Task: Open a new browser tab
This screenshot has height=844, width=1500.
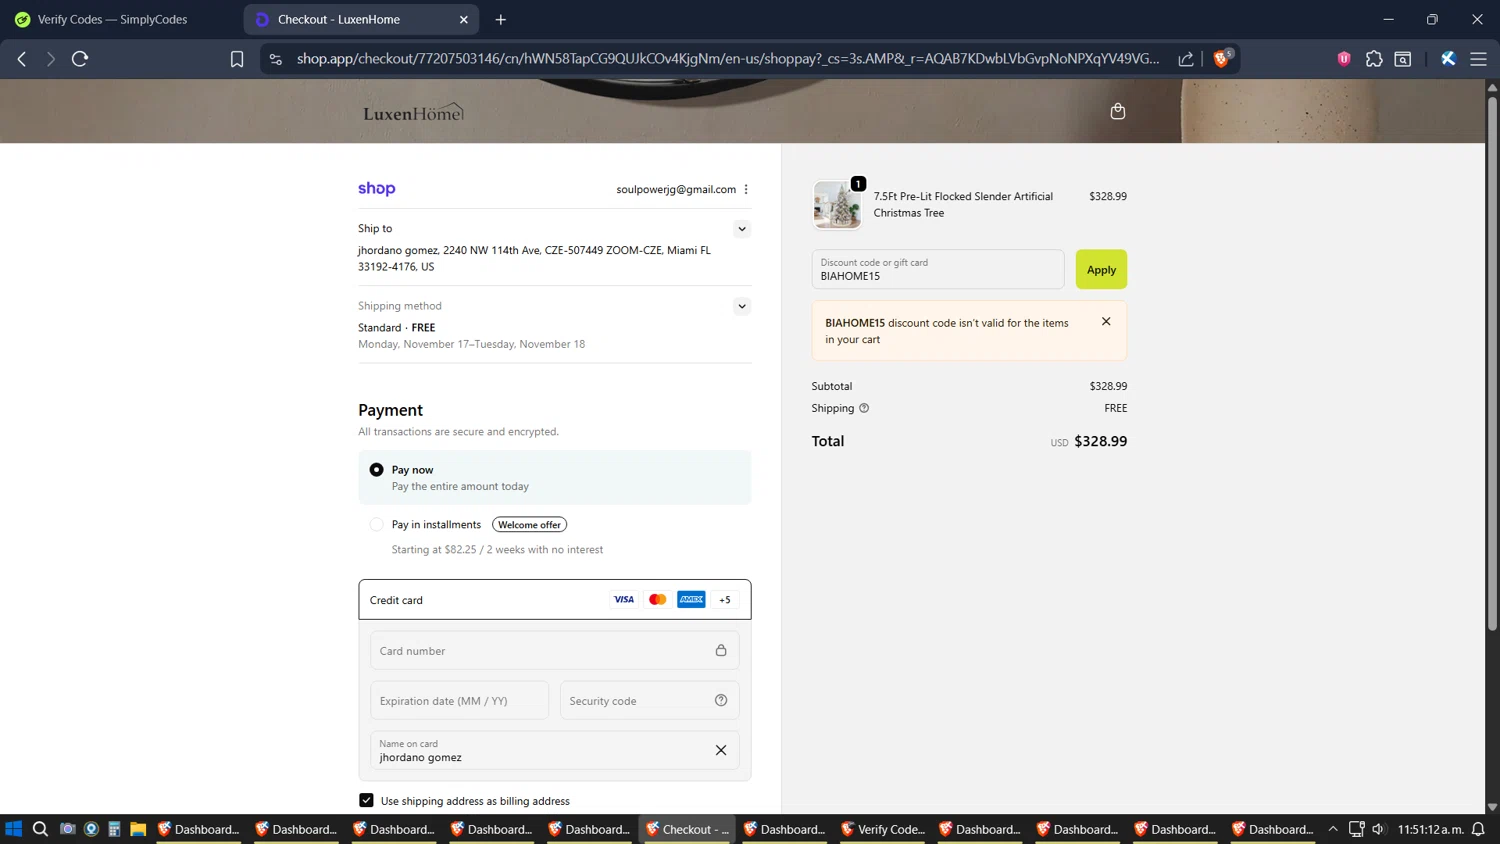Action: tap(501, 19)
